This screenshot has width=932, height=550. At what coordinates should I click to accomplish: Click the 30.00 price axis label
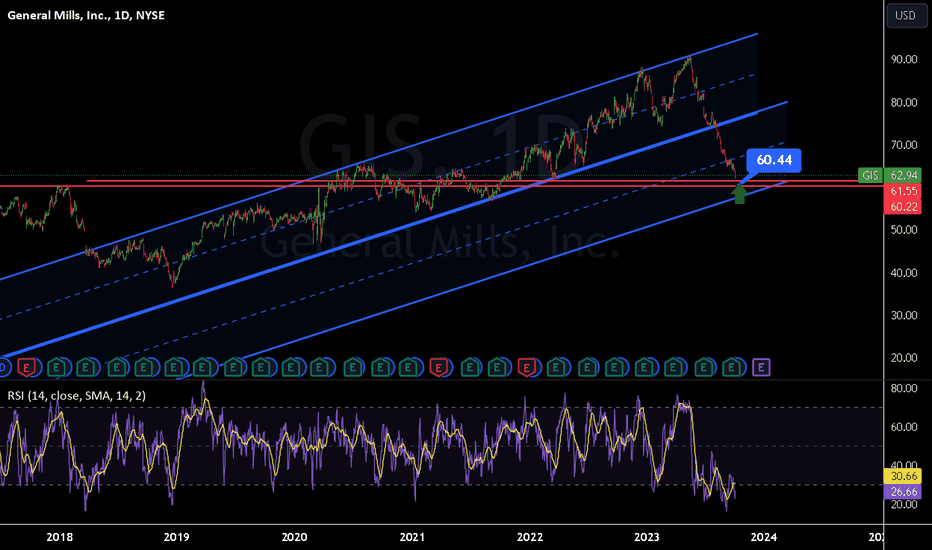coord(903,315)
